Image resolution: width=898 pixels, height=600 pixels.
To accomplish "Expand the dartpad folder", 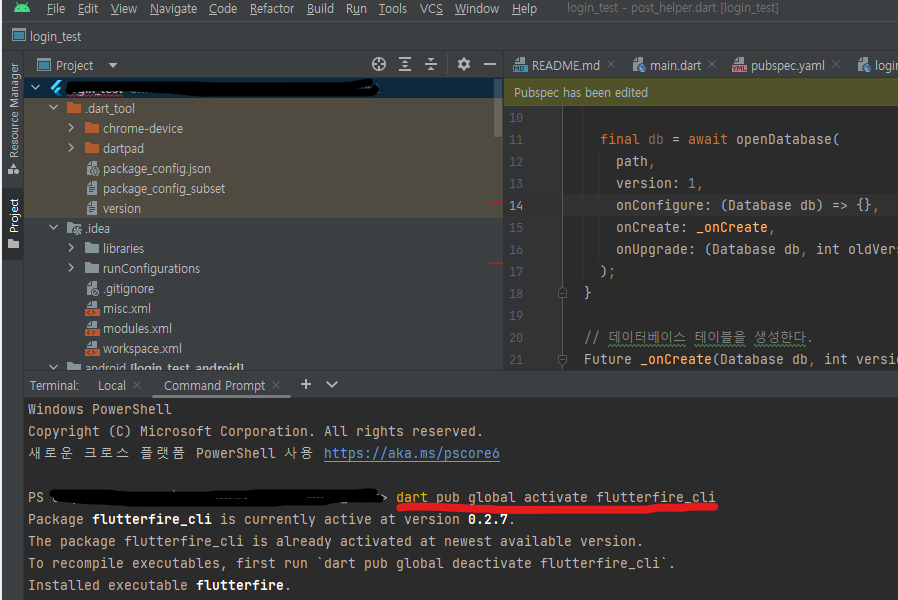I will [x=71, y=148].
